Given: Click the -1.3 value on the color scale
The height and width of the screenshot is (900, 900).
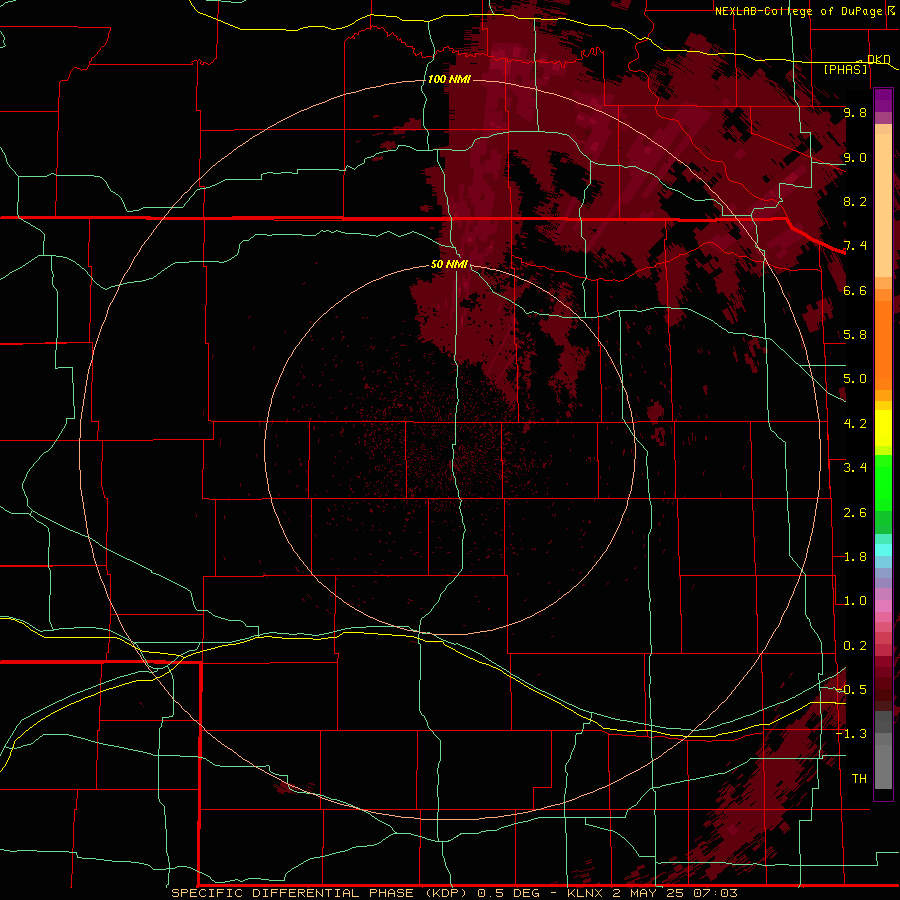Looking at the screenshot, I should 851,734.
